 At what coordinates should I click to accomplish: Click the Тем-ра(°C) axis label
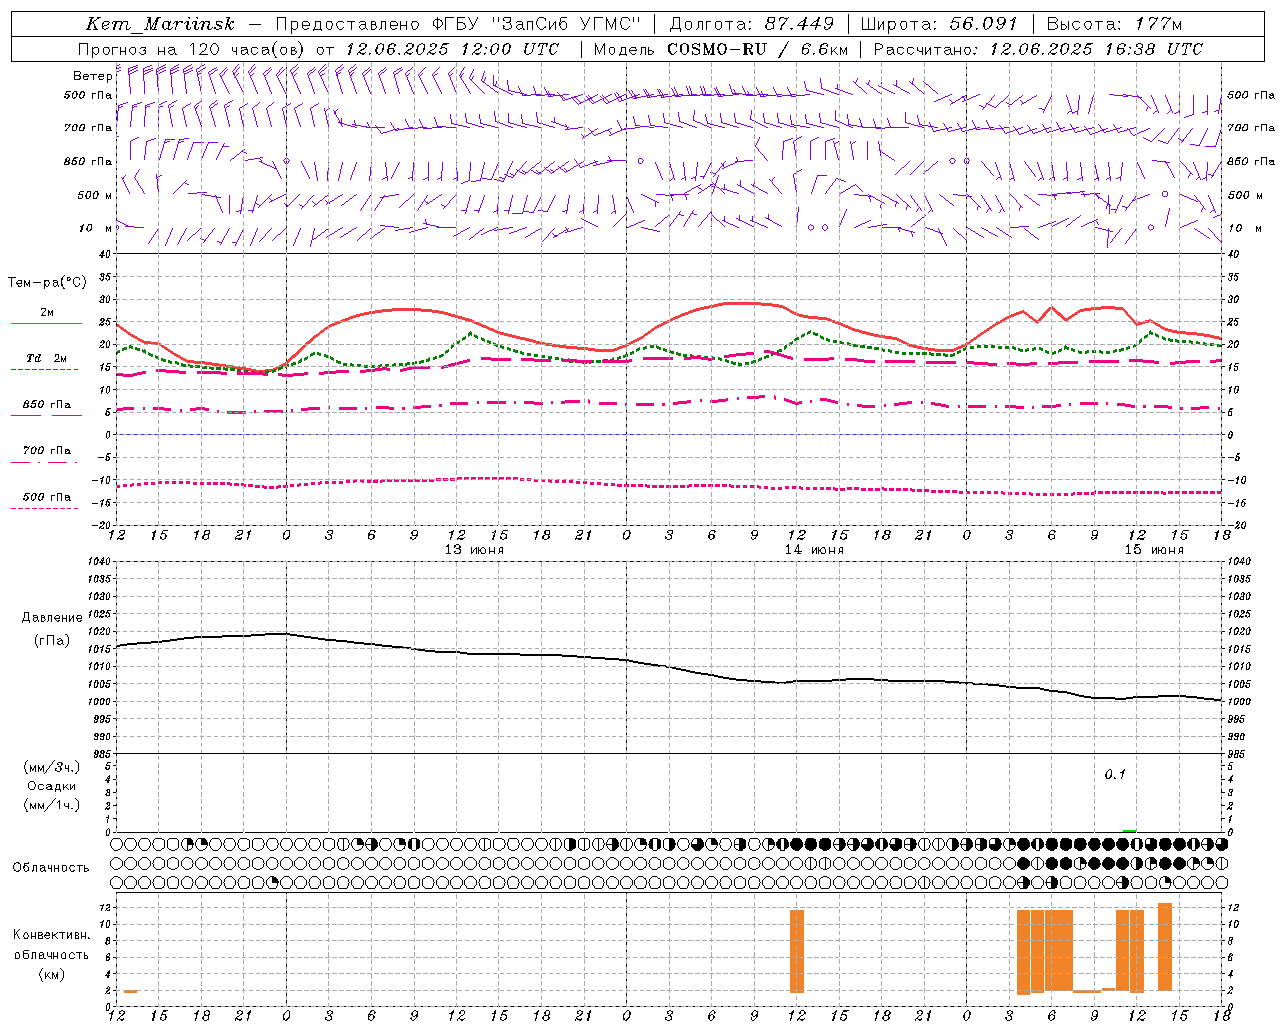click(47, 283)
